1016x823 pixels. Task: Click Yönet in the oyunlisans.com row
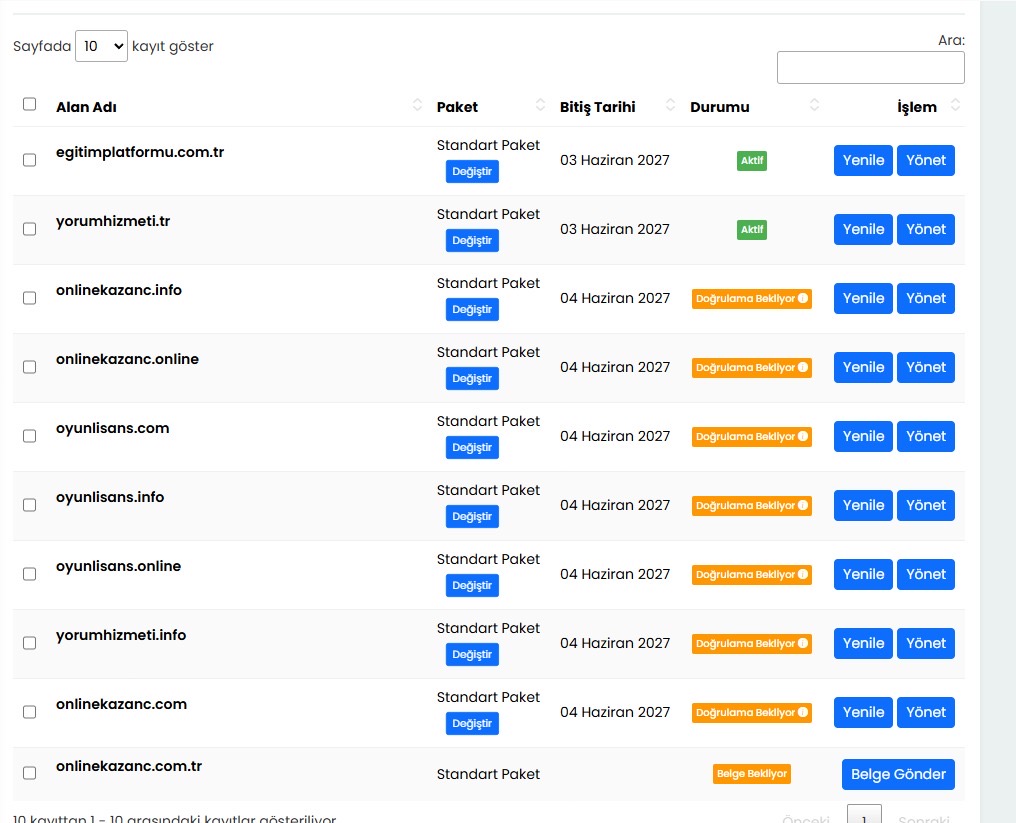point(925,436)
